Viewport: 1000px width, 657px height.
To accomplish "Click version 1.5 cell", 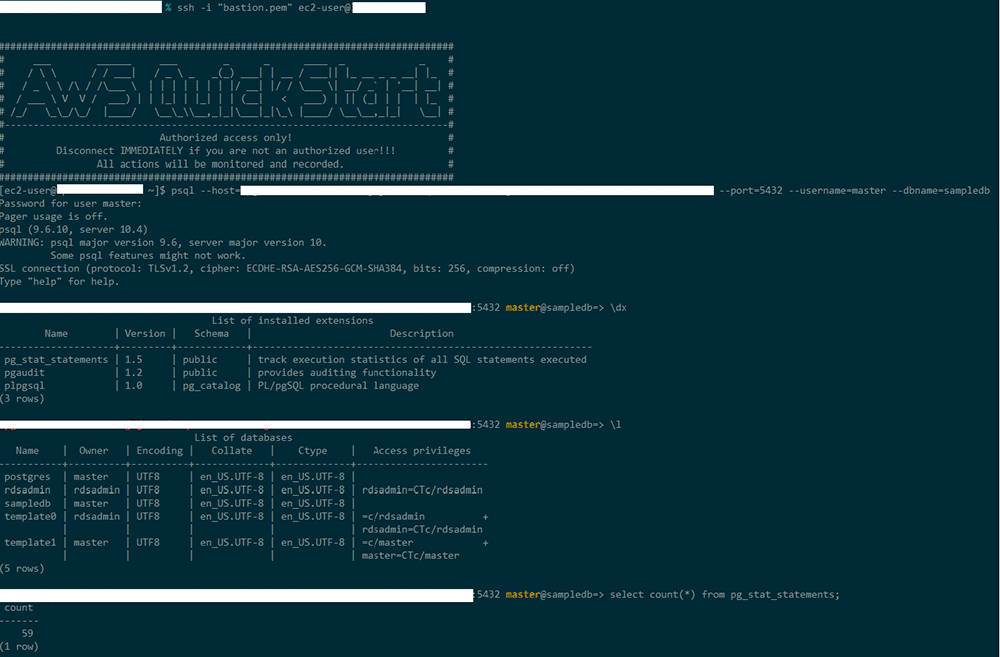I will 133,360.
